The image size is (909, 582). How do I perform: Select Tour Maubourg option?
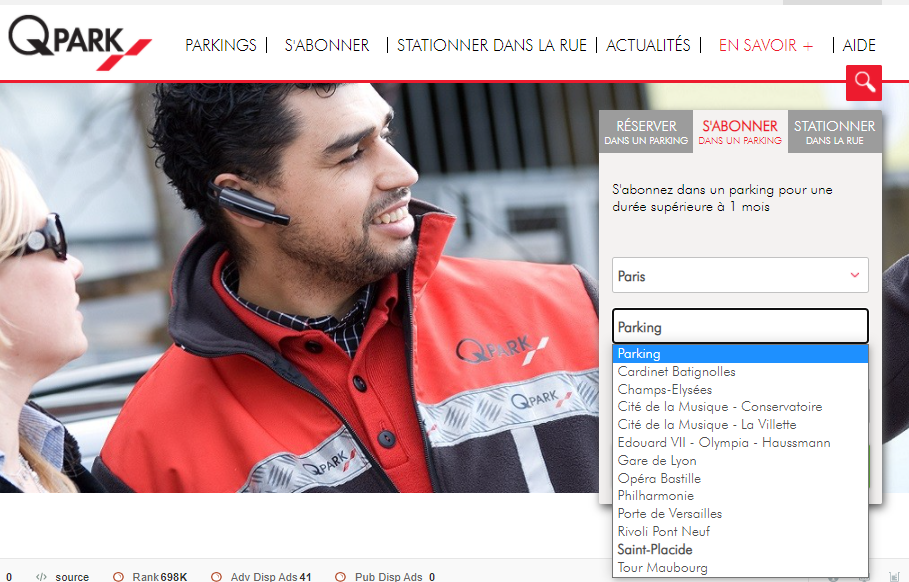(740, 568)
